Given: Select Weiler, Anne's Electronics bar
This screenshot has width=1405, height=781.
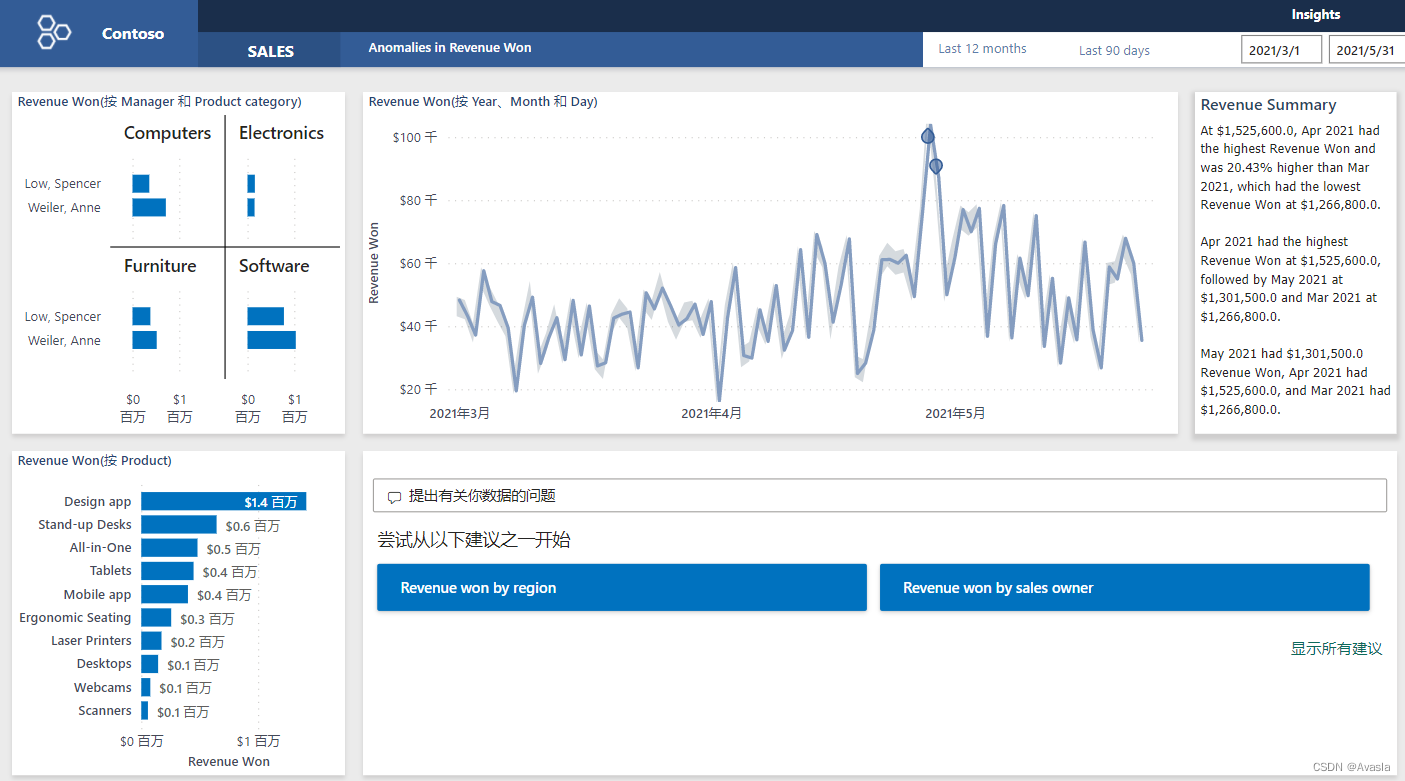Looking at the screenshot, I should click(x=251, y=208).
